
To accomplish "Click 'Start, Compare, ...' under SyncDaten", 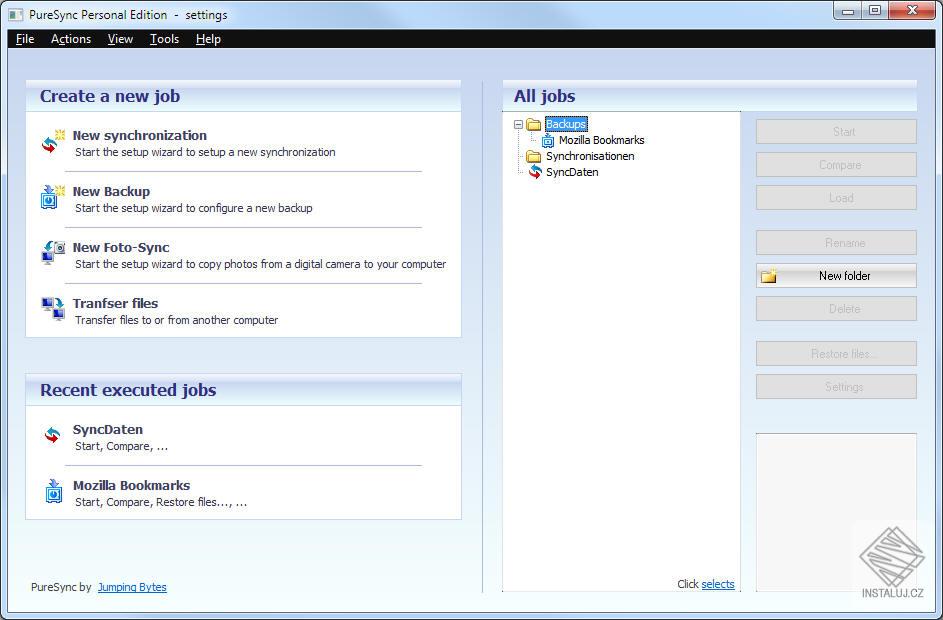I will (121, 446).
